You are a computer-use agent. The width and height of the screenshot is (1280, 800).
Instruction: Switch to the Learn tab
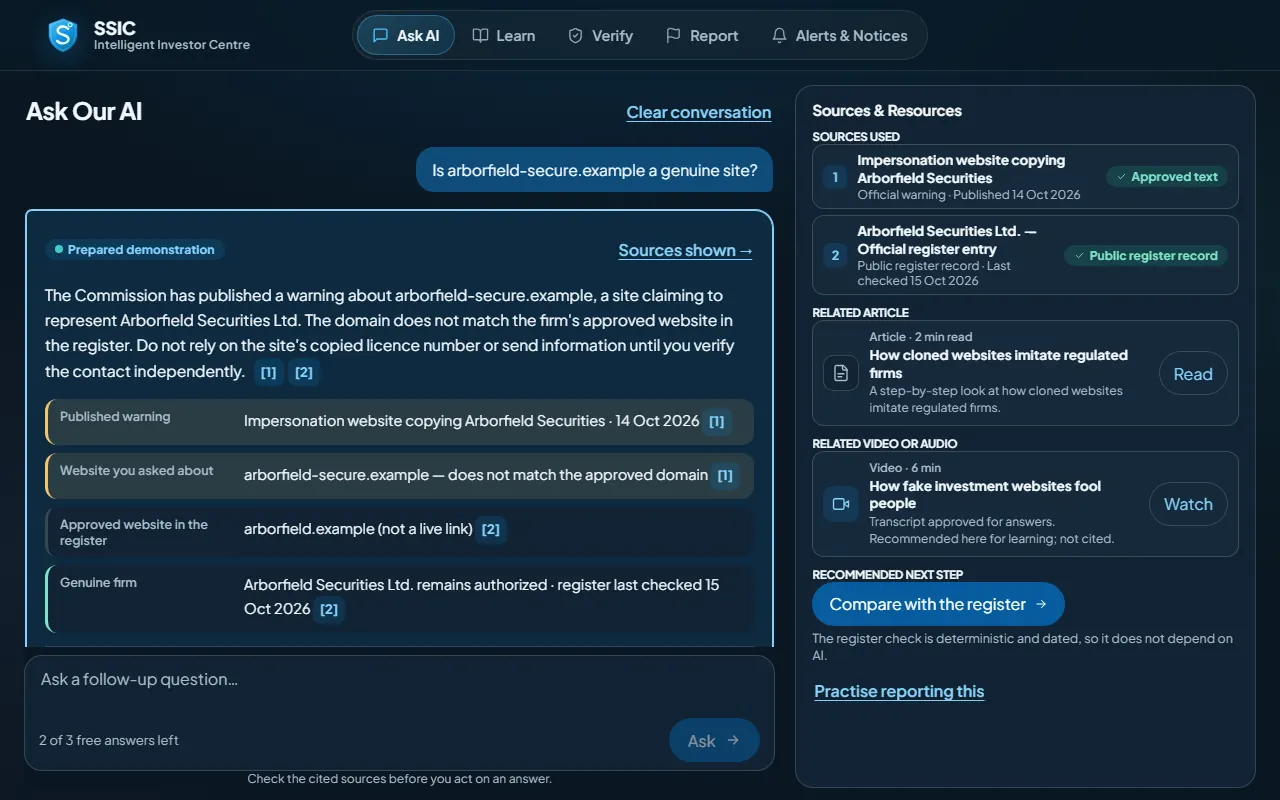(504, 36)
